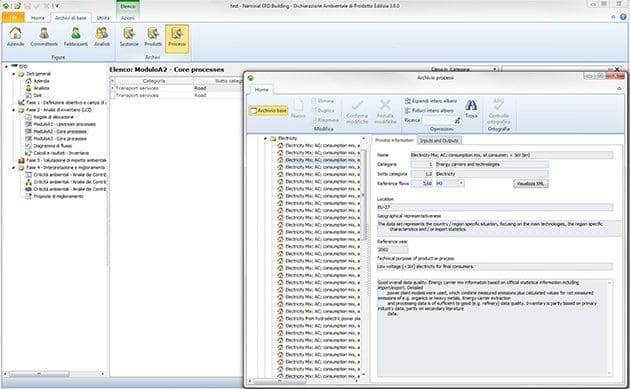Collapse Fase 2 - Analisi di inventario node
This screenshot has width=630, height=389.
14,110
